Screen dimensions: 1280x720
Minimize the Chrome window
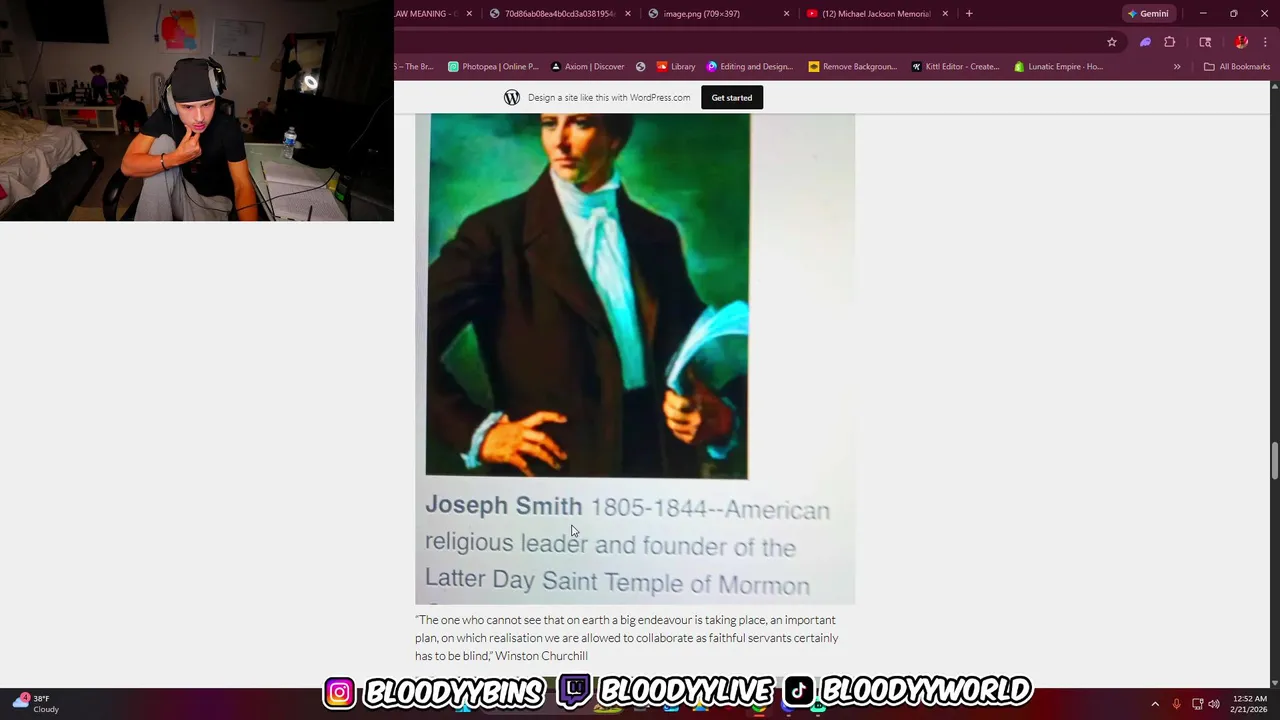(1203, 14)
